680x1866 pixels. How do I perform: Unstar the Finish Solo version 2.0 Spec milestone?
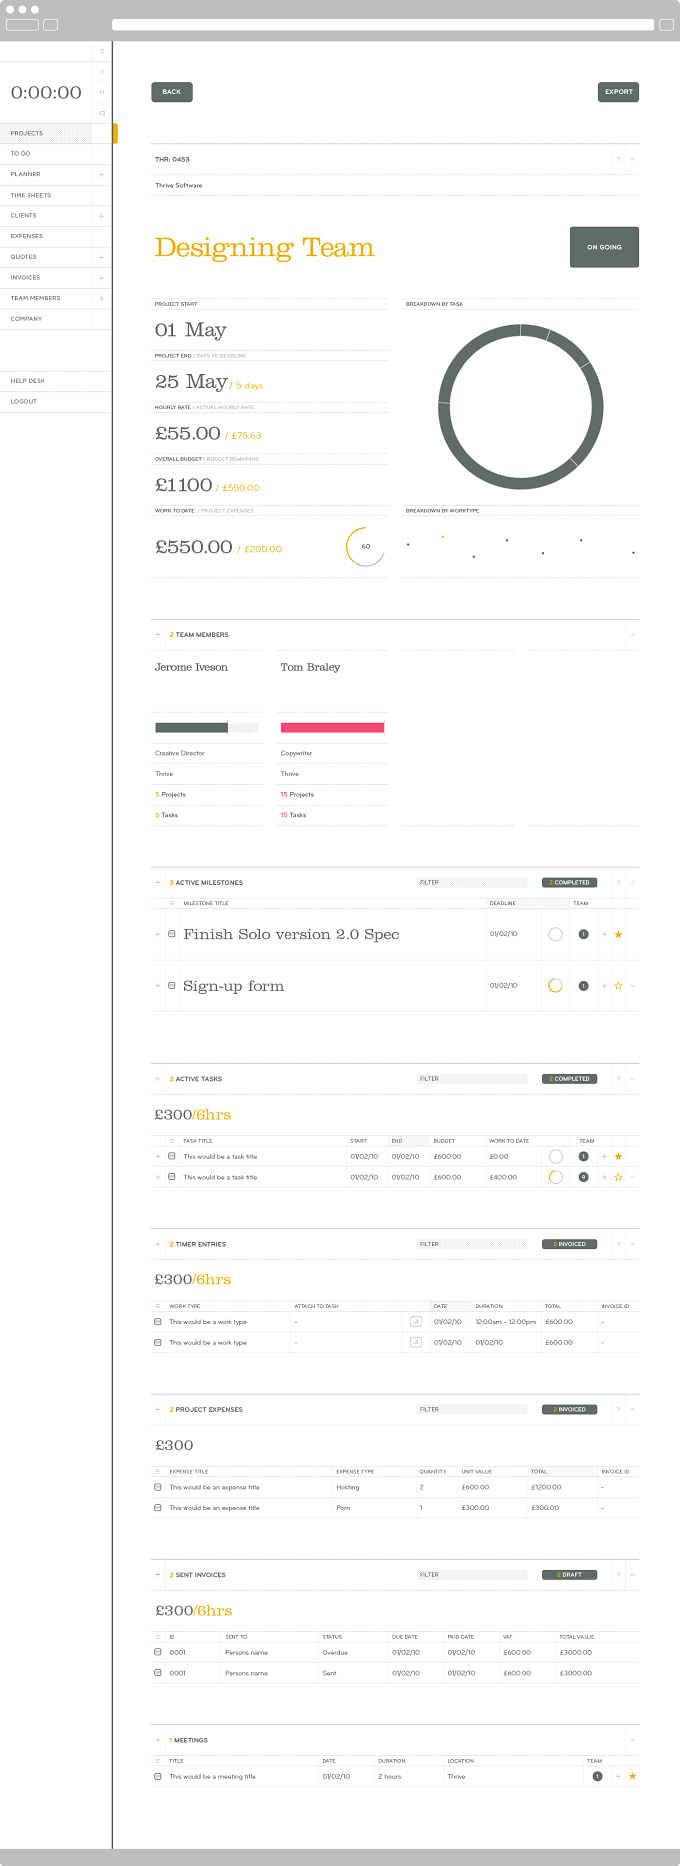[618, 934]
